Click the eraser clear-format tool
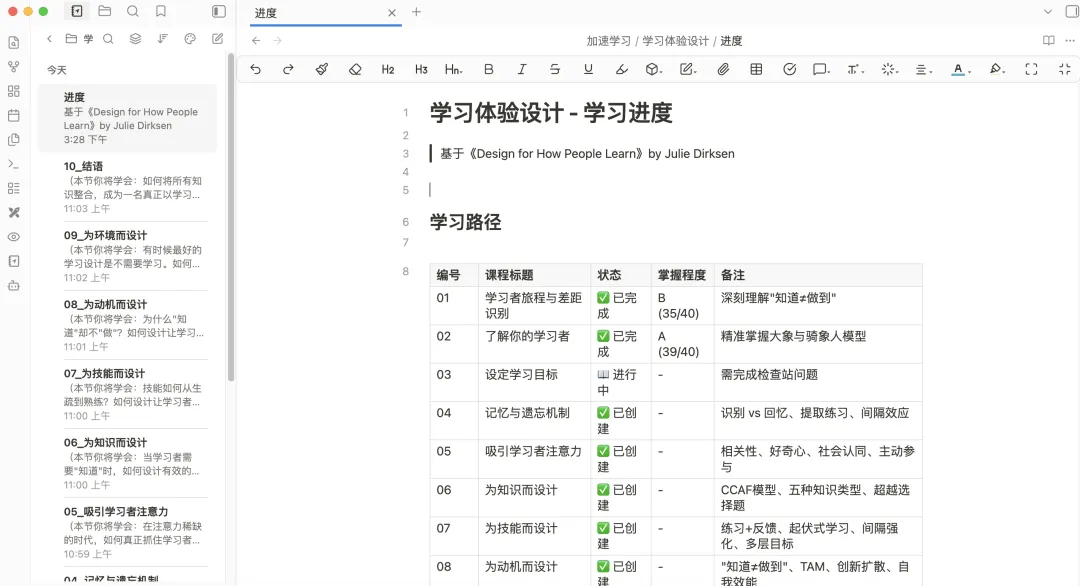 355,69
